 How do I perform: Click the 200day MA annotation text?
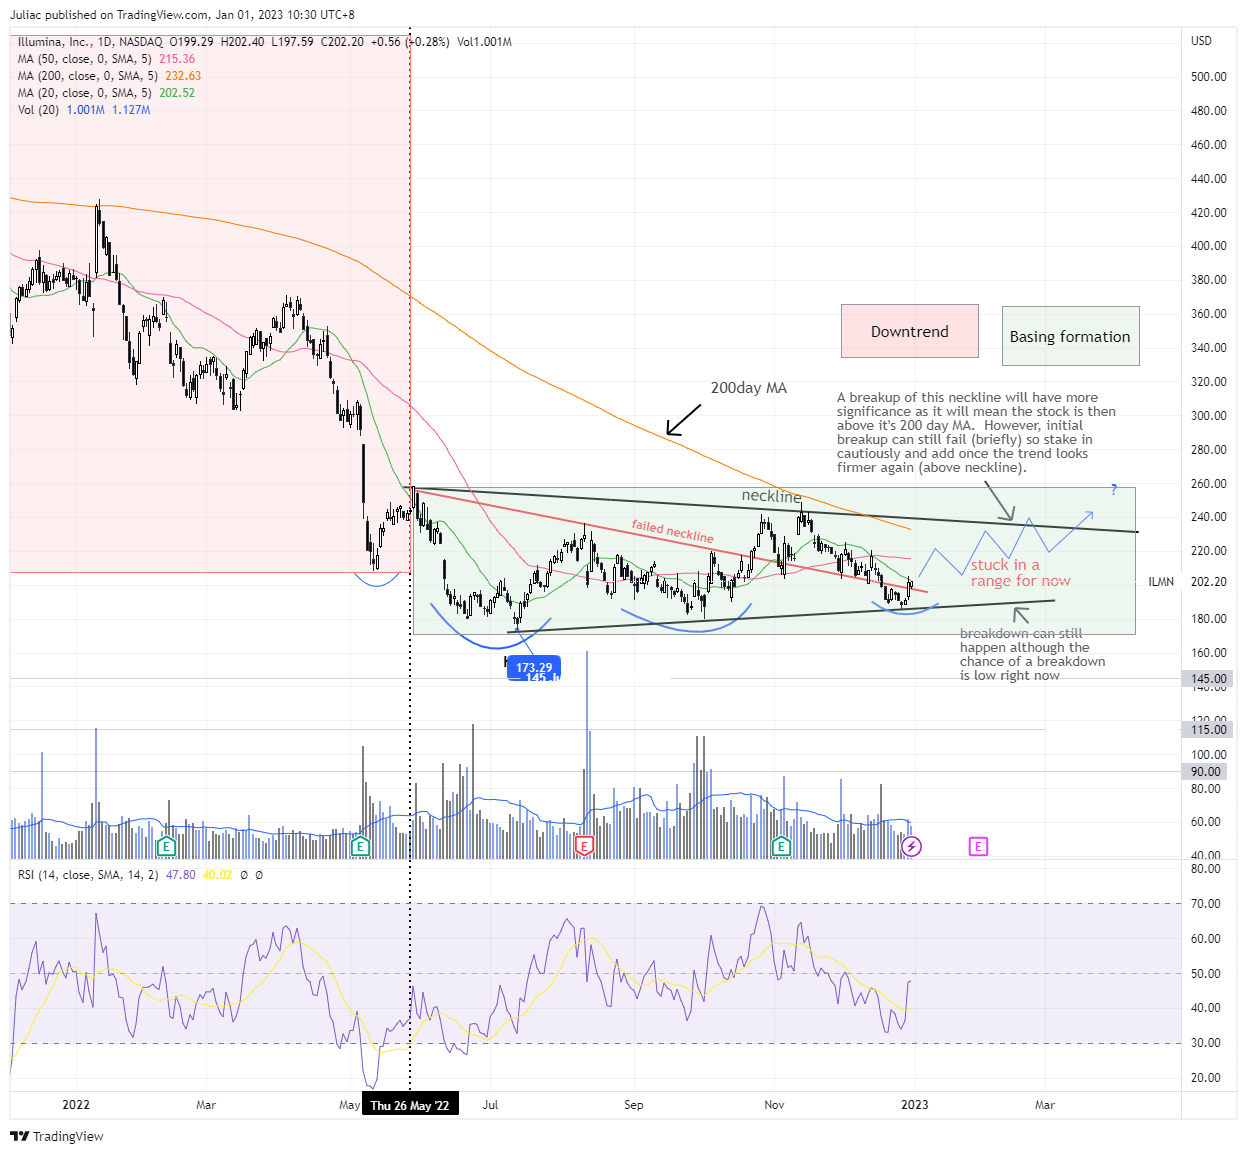coord(749,388)
